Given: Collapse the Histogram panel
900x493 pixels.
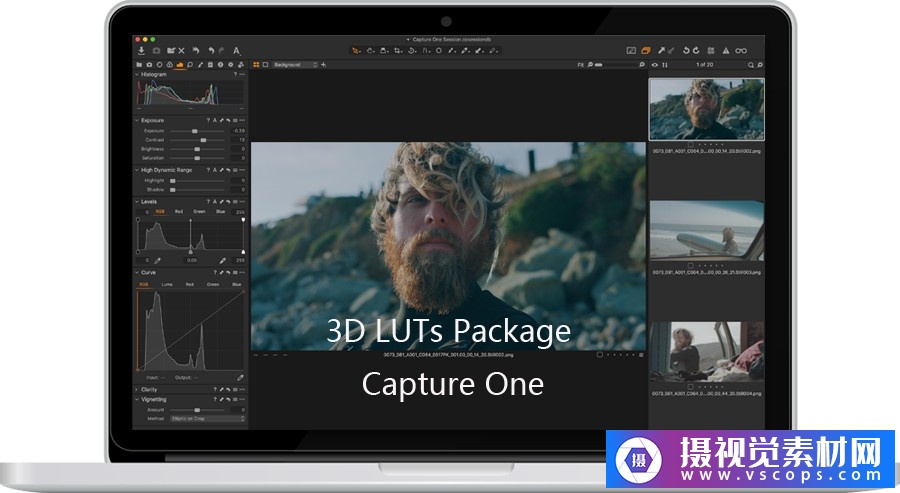Looking at the screenshot, I should tap(137, 75).
